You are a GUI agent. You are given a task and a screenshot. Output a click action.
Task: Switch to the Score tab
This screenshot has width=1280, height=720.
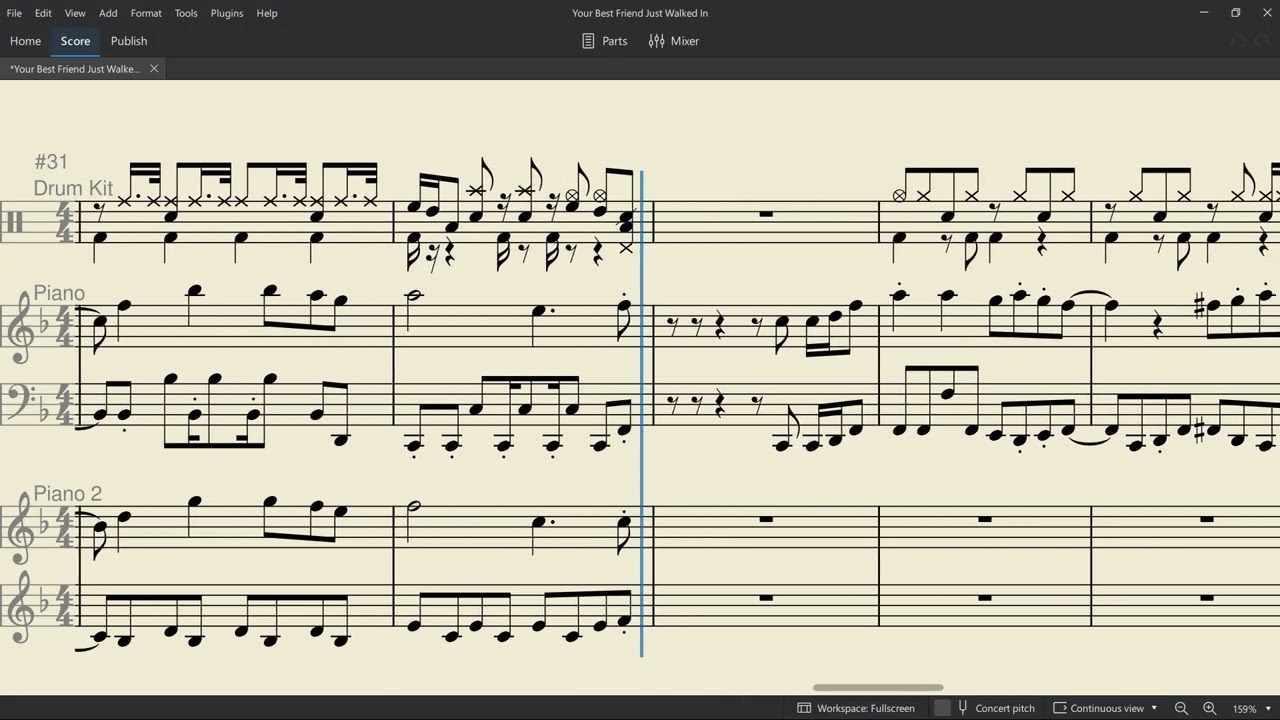(x=75, y=41)
